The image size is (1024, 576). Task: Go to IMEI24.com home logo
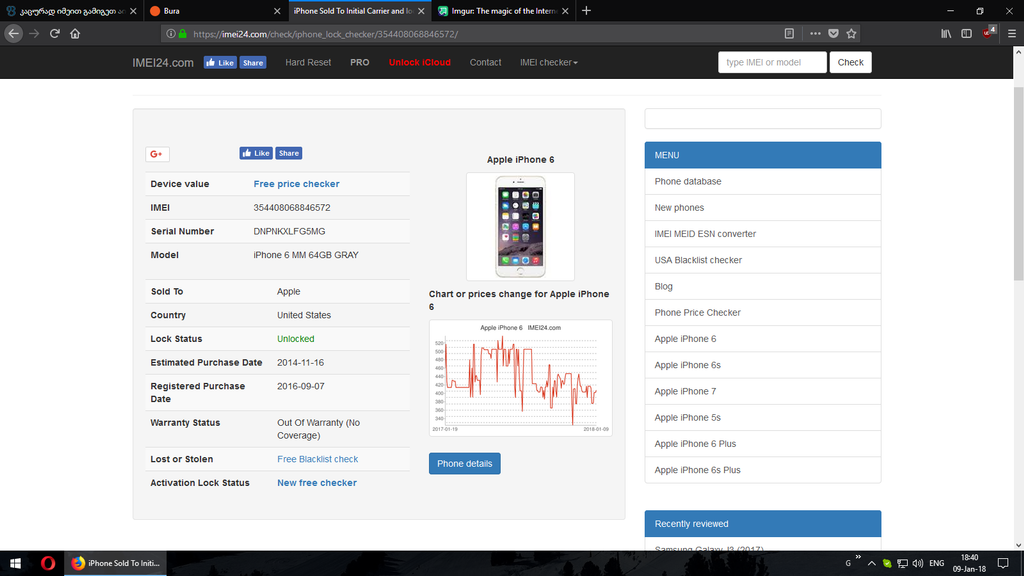click(163, 63)
